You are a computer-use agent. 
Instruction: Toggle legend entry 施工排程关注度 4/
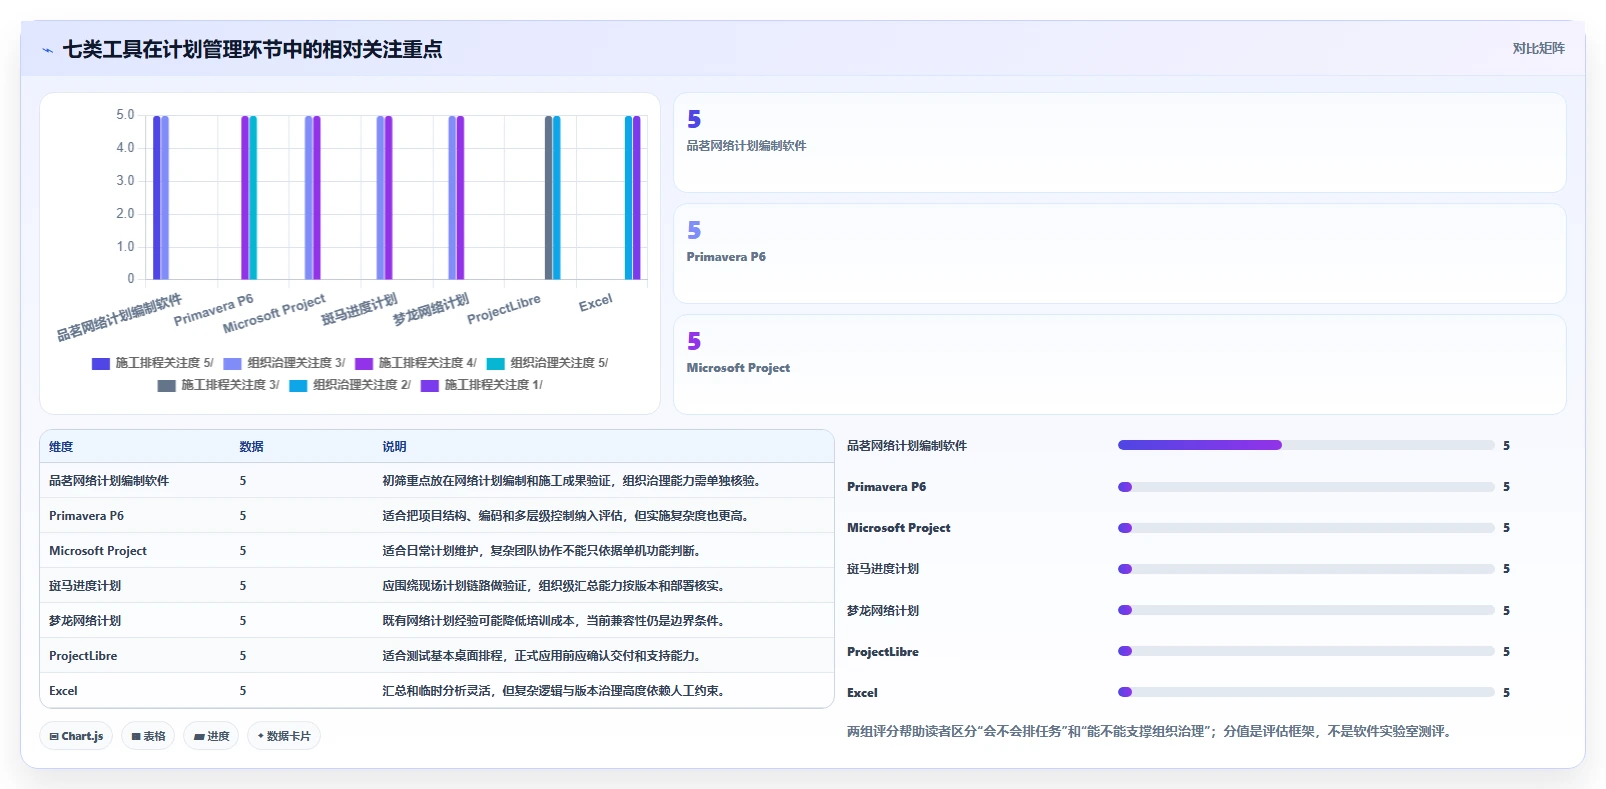tap(415, 363)
